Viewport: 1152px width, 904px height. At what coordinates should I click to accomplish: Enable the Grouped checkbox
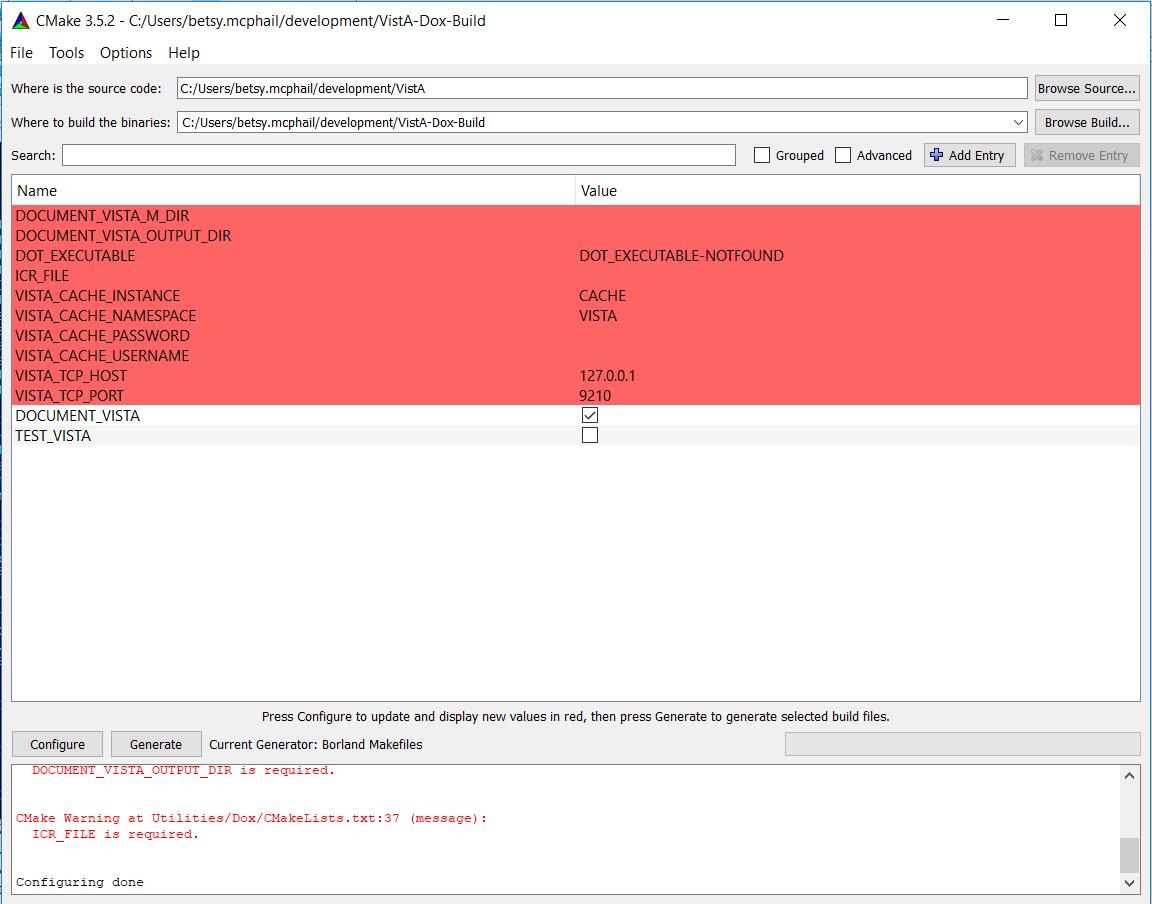tap(762, 155)
